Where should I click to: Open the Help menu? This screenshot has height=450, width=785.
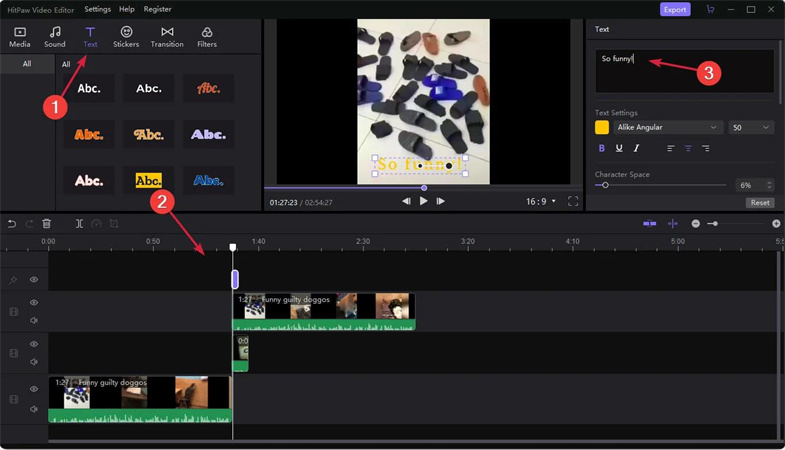(127, 10)
